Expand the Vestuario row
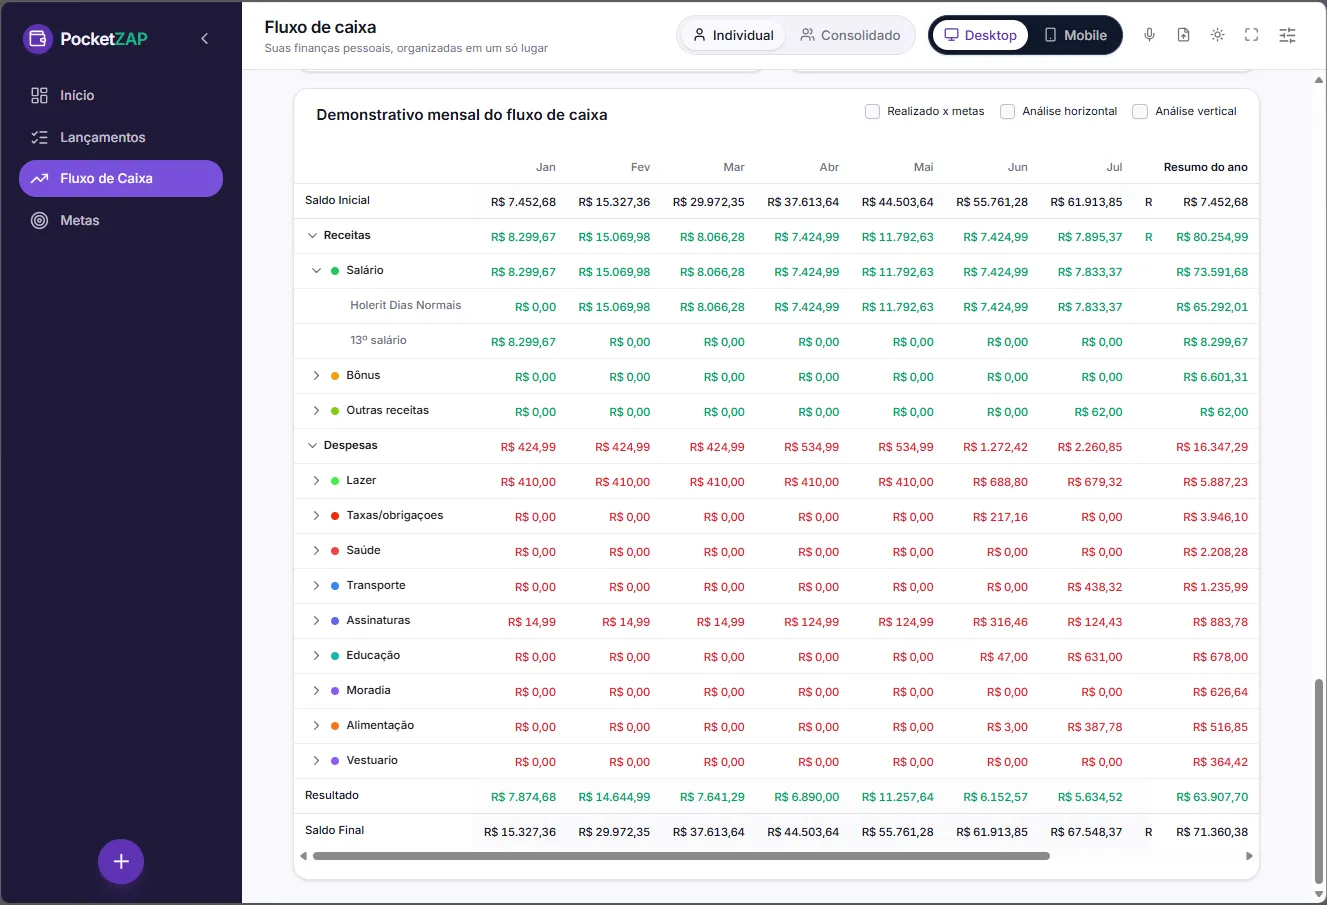Image resolution: width=1327 pixels, height=905 pixels. pyautogui.click(x=317, y=761)
